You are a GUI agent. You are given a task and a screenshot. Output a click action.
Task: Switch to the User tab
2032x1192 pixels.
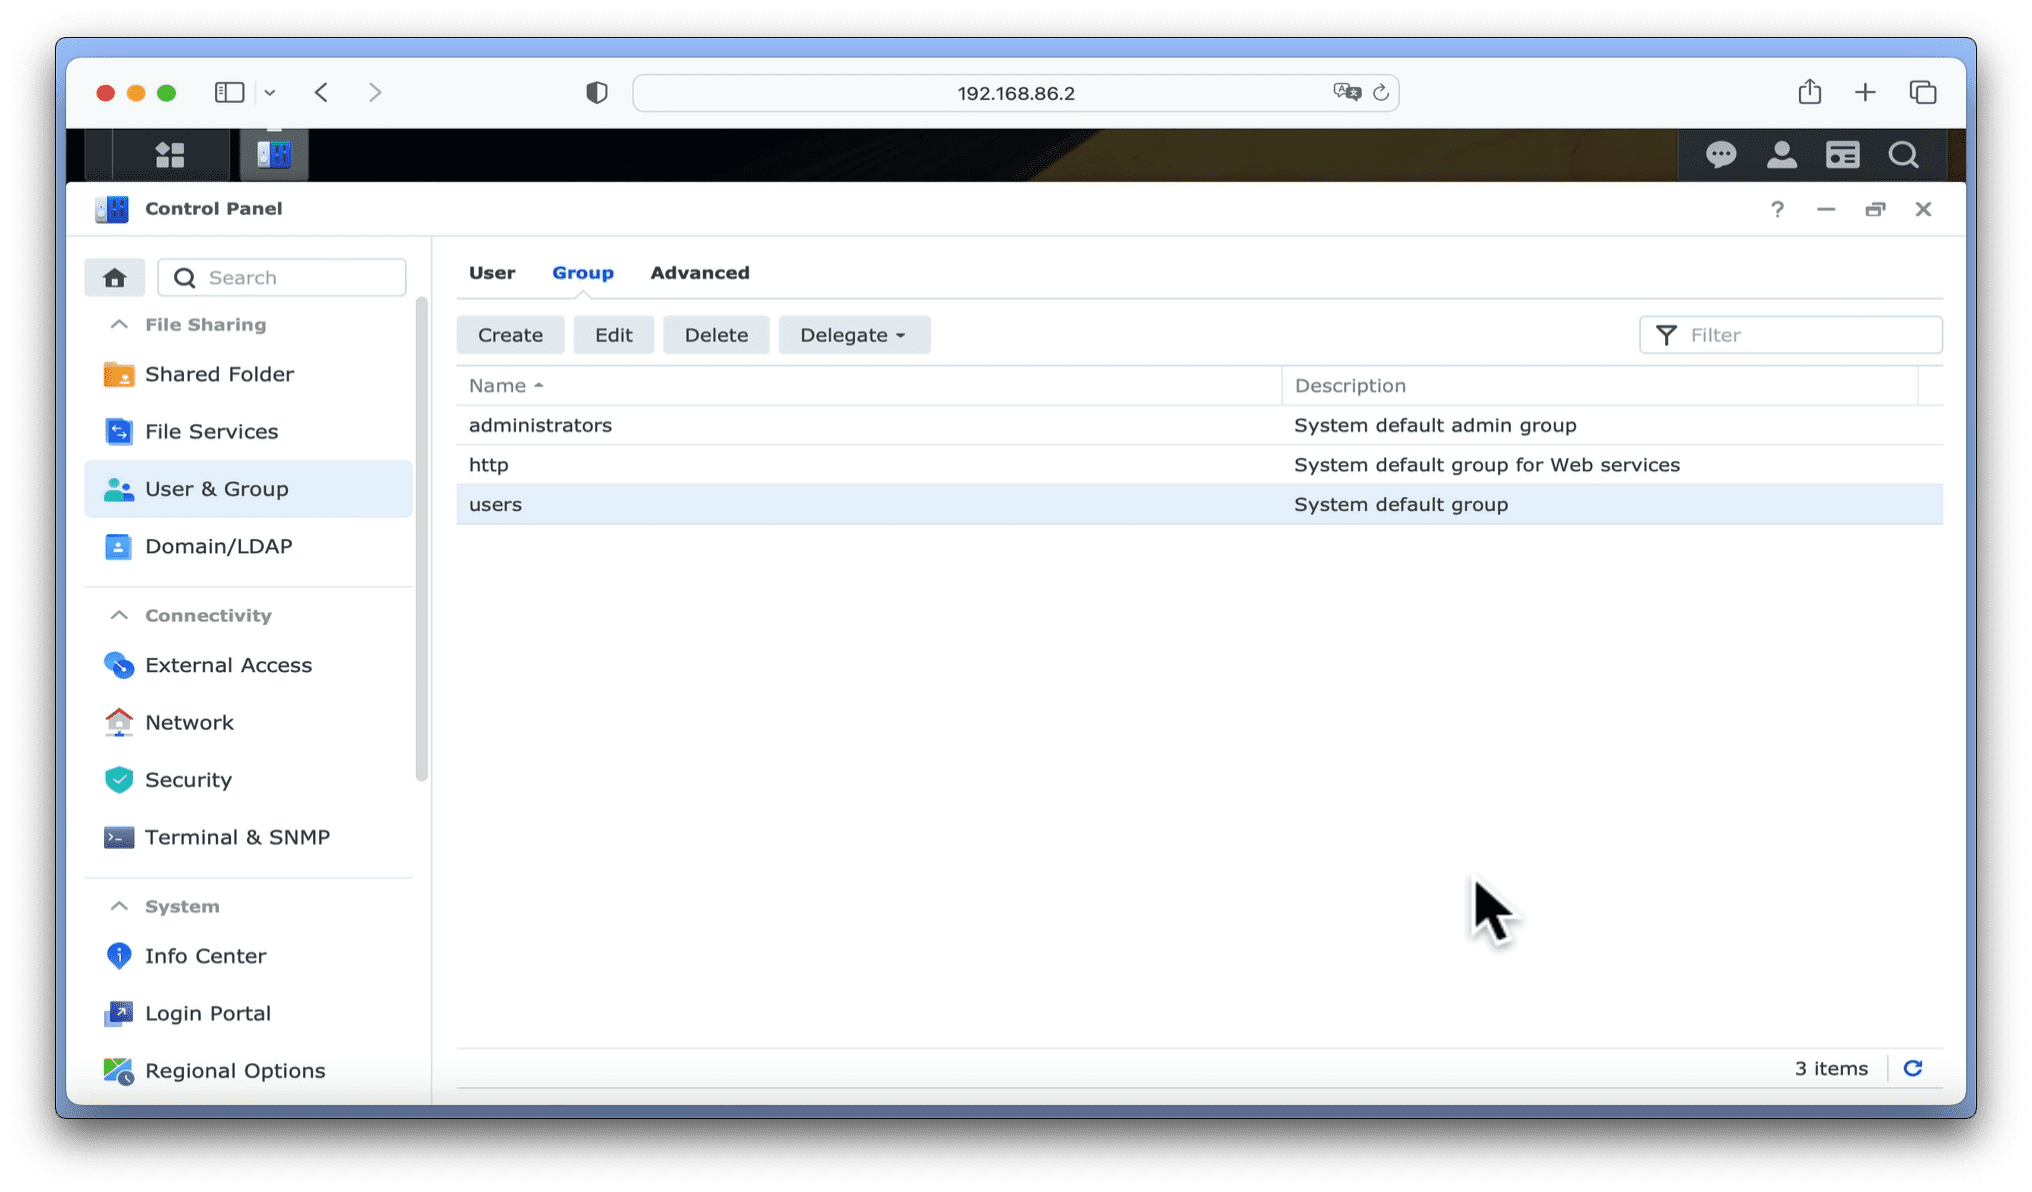(492, 272)
